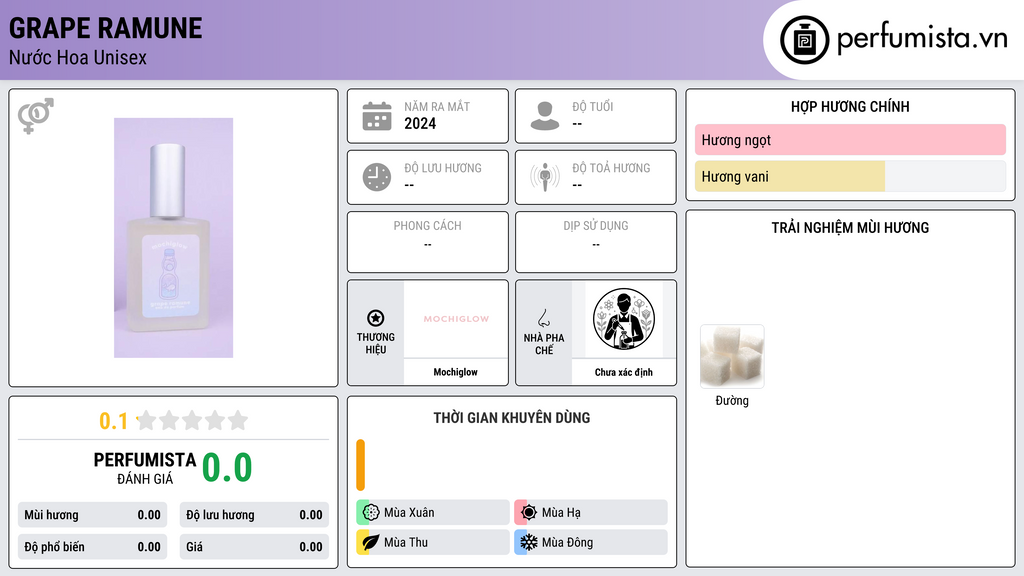The image size is (1024, 576).
Task: Click the Hương ngọt accord bar
Action: tap(850, 140)
